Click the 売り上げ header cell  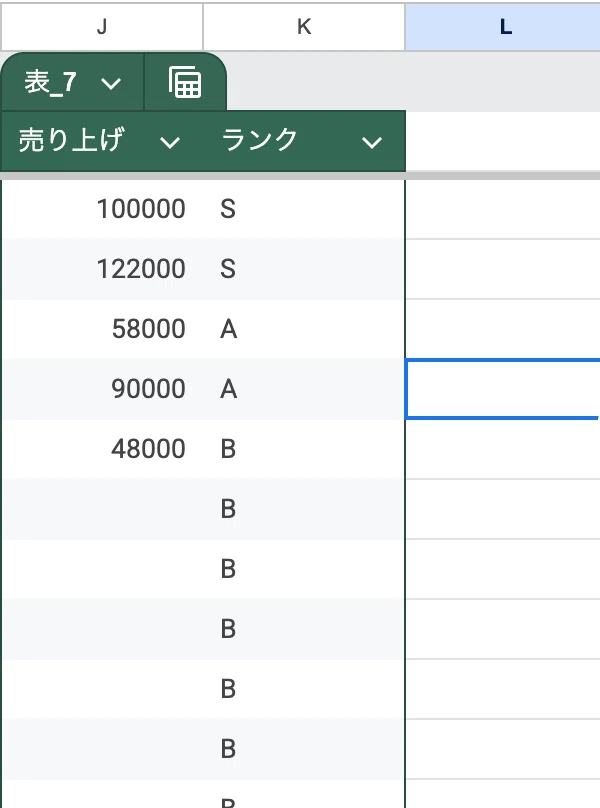click(x=102, y=141)
